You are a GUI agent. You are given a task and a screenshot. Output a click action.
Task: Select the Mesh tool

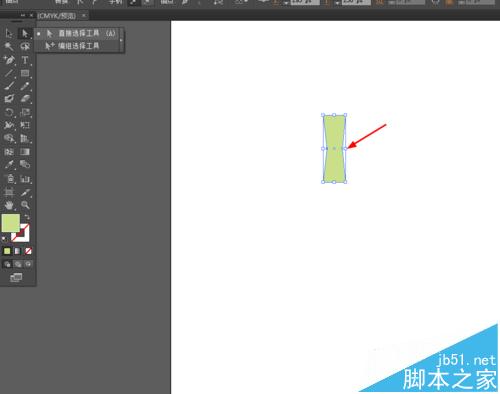pyautogui.click(x=9, y=152)
